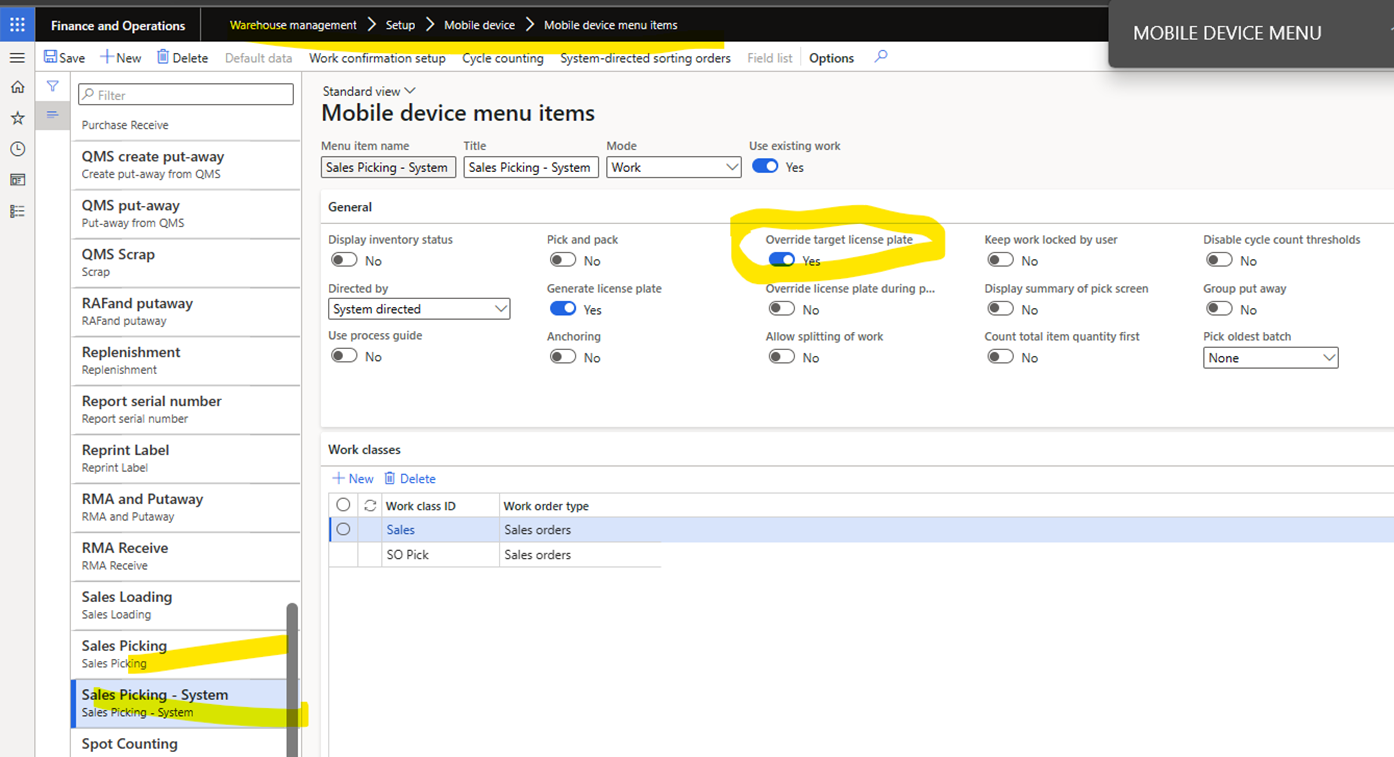Toggle Display summary of pick screen
Image resolution: width=1394 pixels, height=757 pixels.
click(1000, 309)
